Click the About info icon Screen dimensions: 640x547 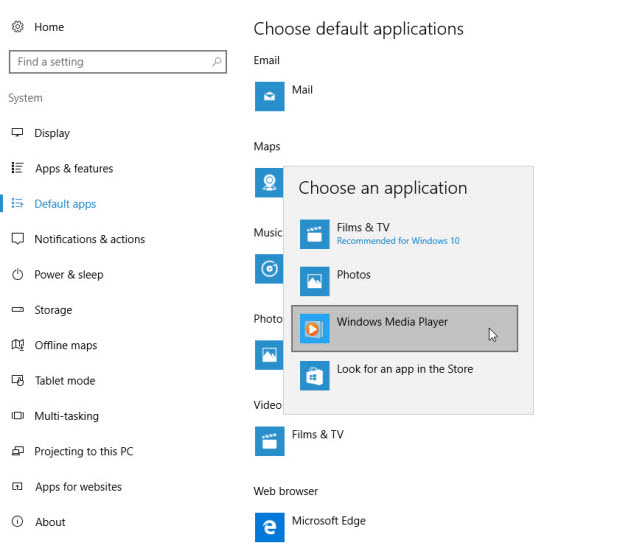pyautogui.click(x=18, y=521)
